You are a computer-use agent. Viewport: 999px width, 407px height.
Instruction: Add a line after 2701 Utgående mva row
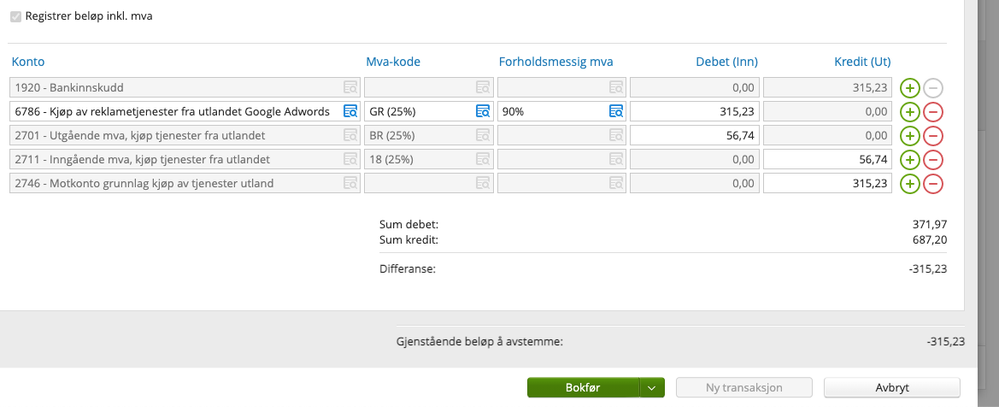910,136
